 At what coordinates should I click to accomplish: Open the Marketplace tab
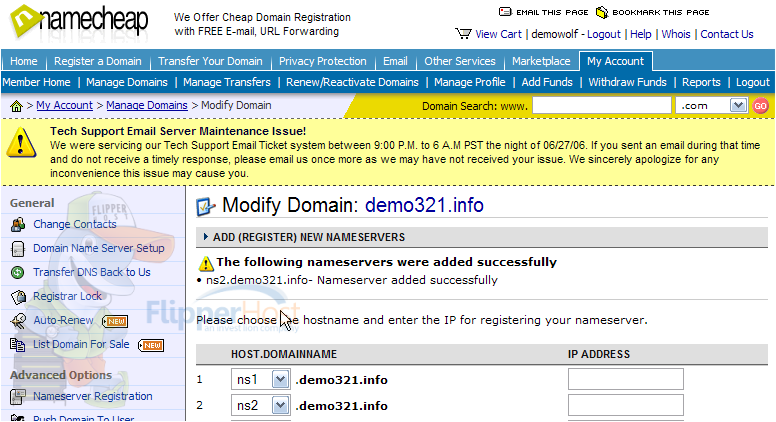pos(541,61)
